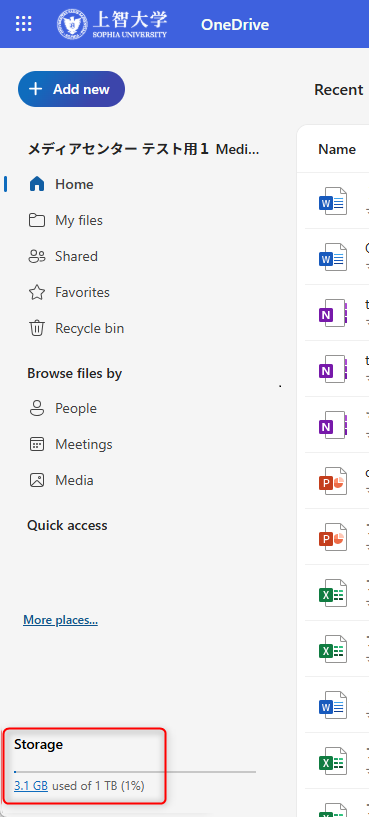This screenshot has width=369, height=817.
Task: Sort by the Name column header
Action: click(337, 150)
